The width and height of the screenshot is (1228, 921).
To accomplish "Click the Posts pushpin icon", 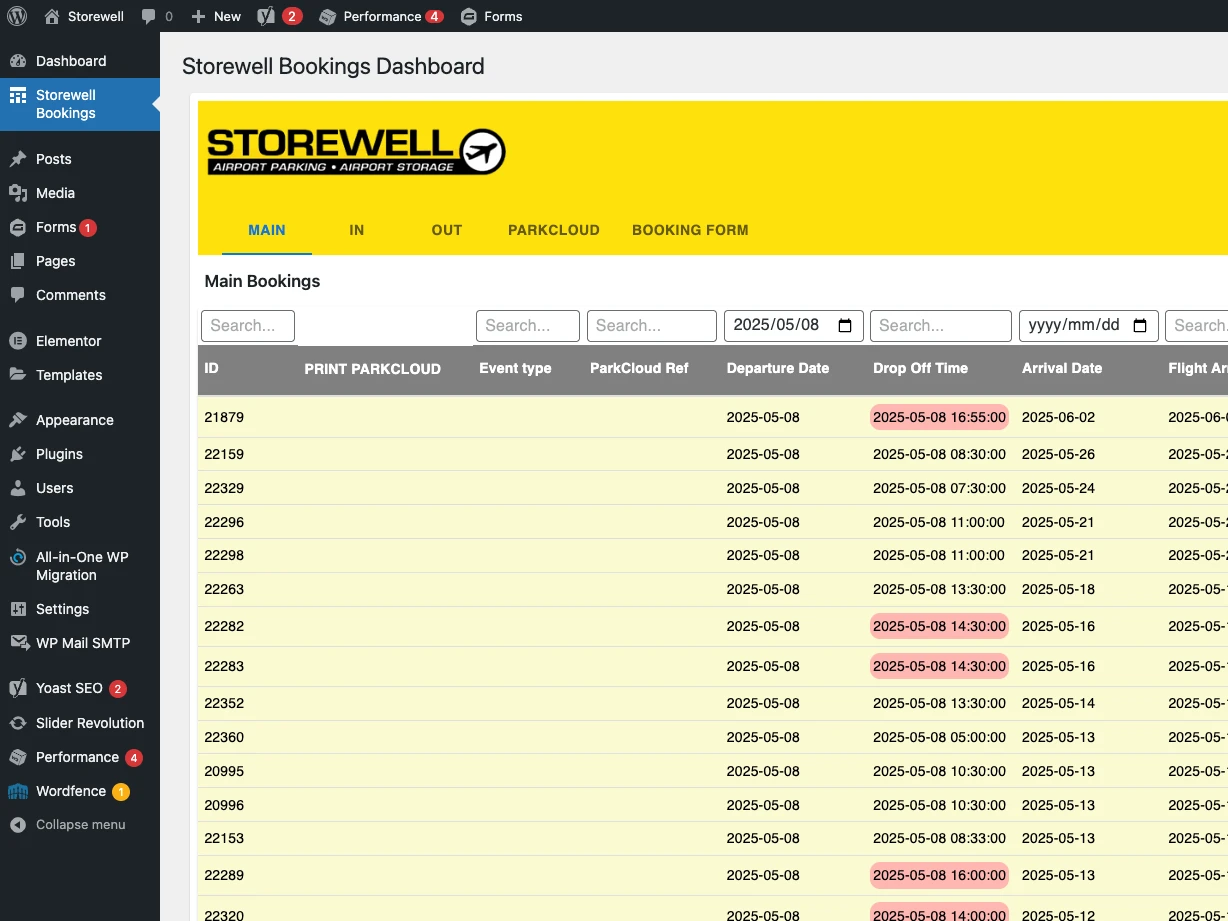I will (x=18, y=159).
